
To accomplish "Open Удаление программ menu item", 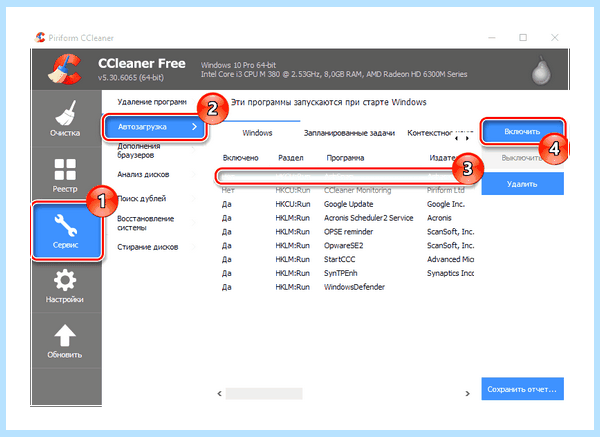I will coord(152,102).
